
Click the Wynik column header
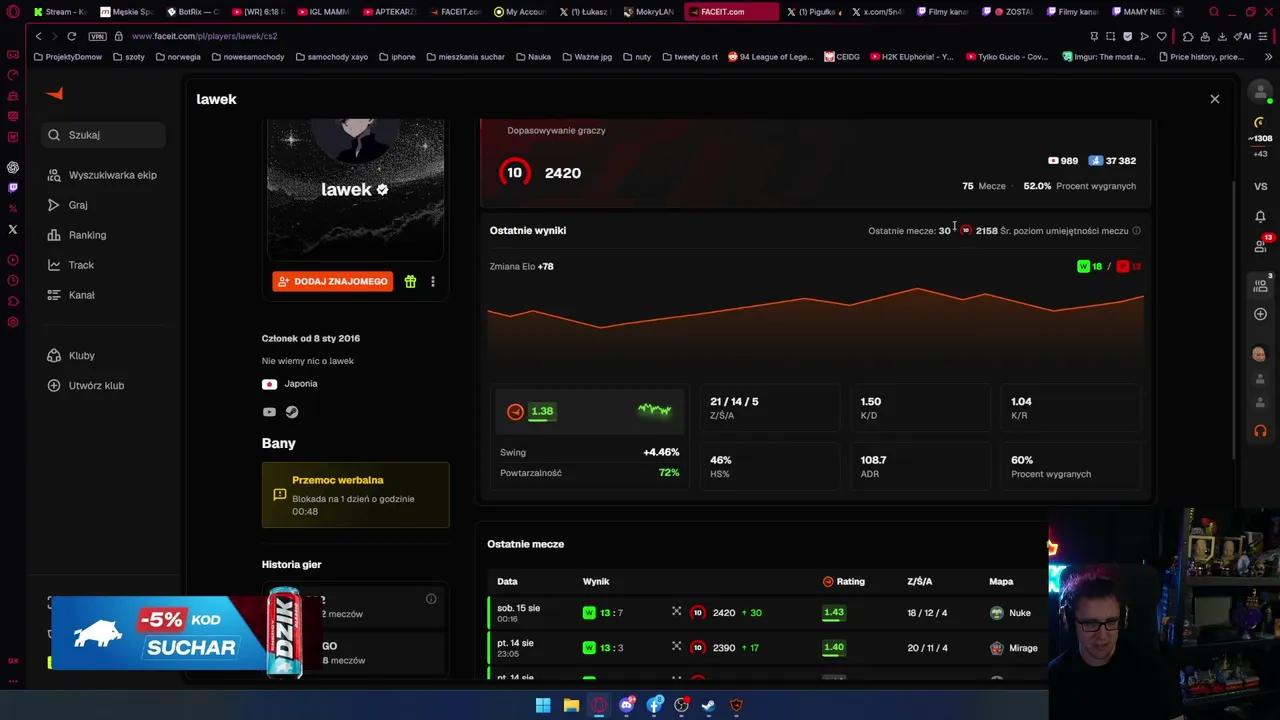pos(596,581)
